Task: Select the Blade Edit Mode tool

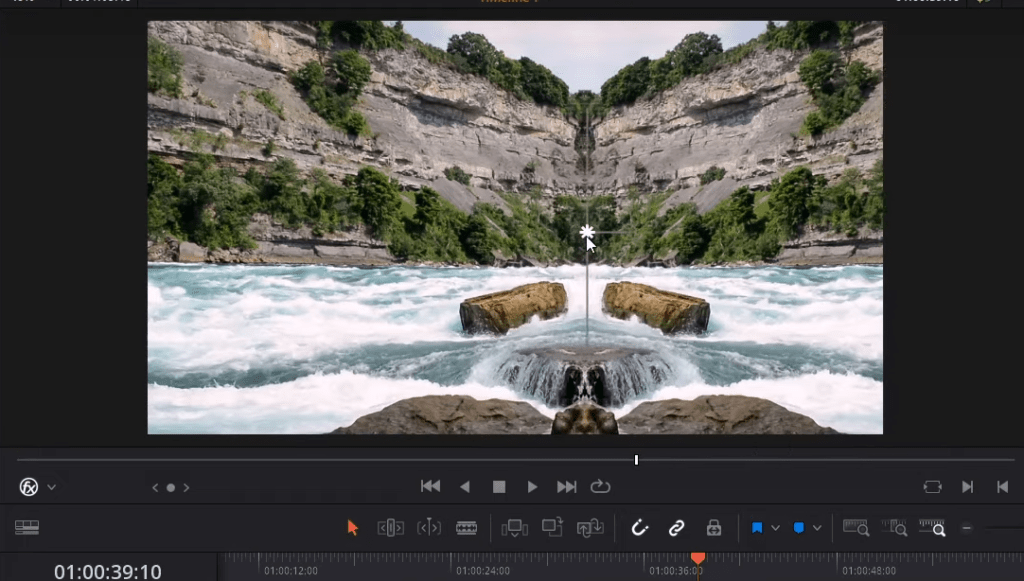Action: pos(466,527)
